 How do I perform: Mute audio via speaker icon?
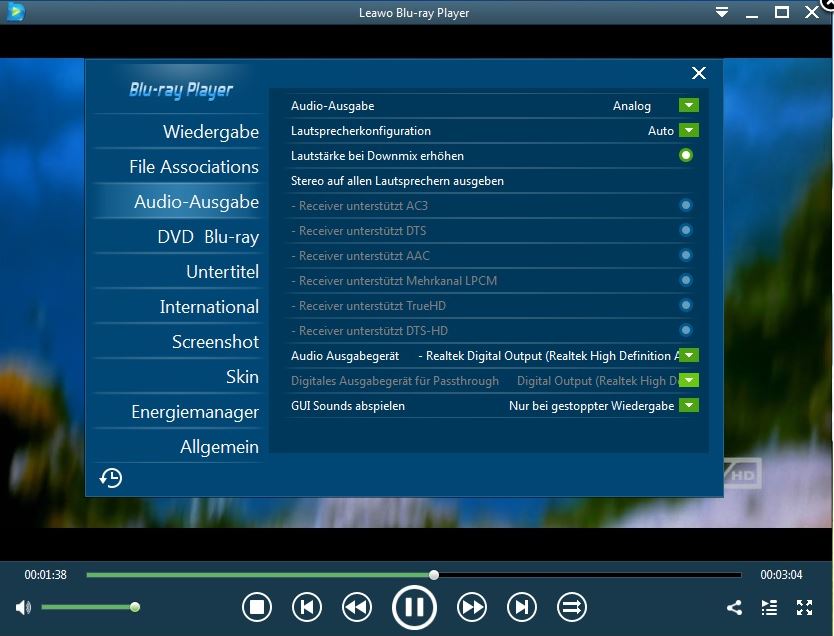pos(23,607)
